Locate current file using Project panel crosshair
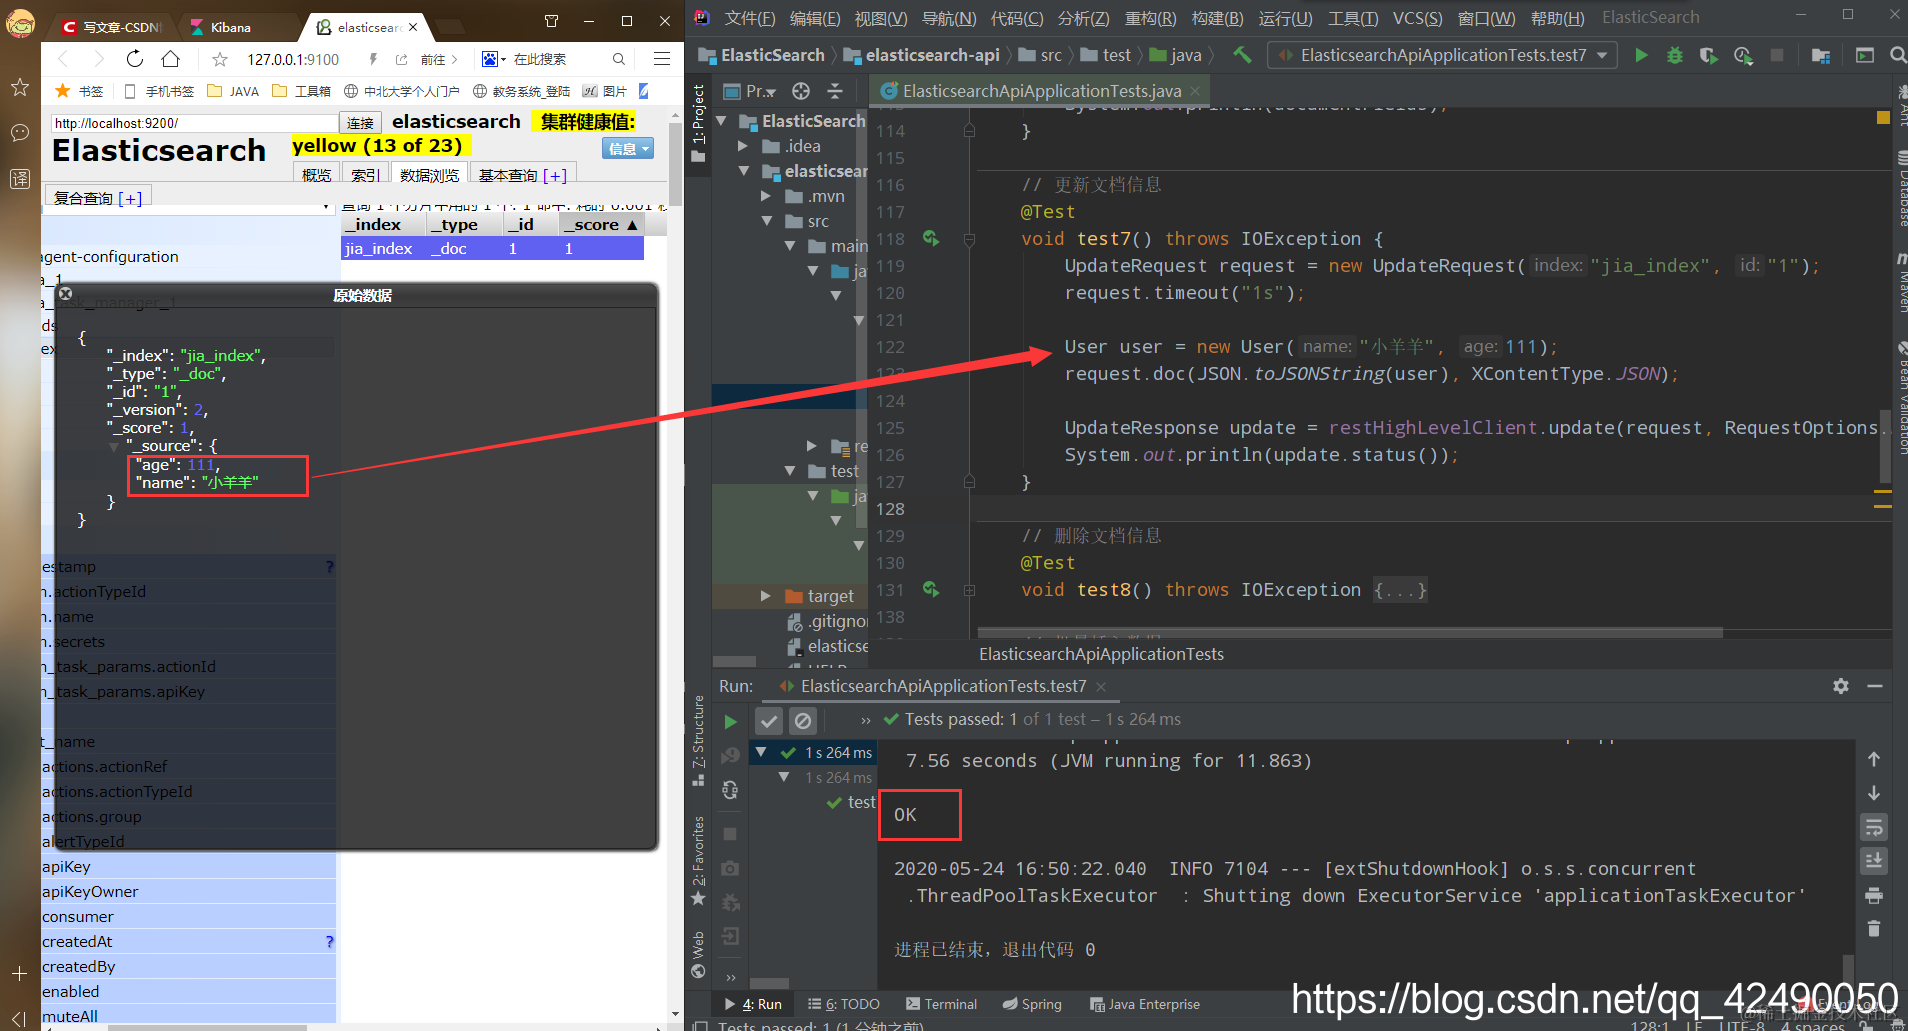Screen dimensions: 1908x1031 click(801, 91)
